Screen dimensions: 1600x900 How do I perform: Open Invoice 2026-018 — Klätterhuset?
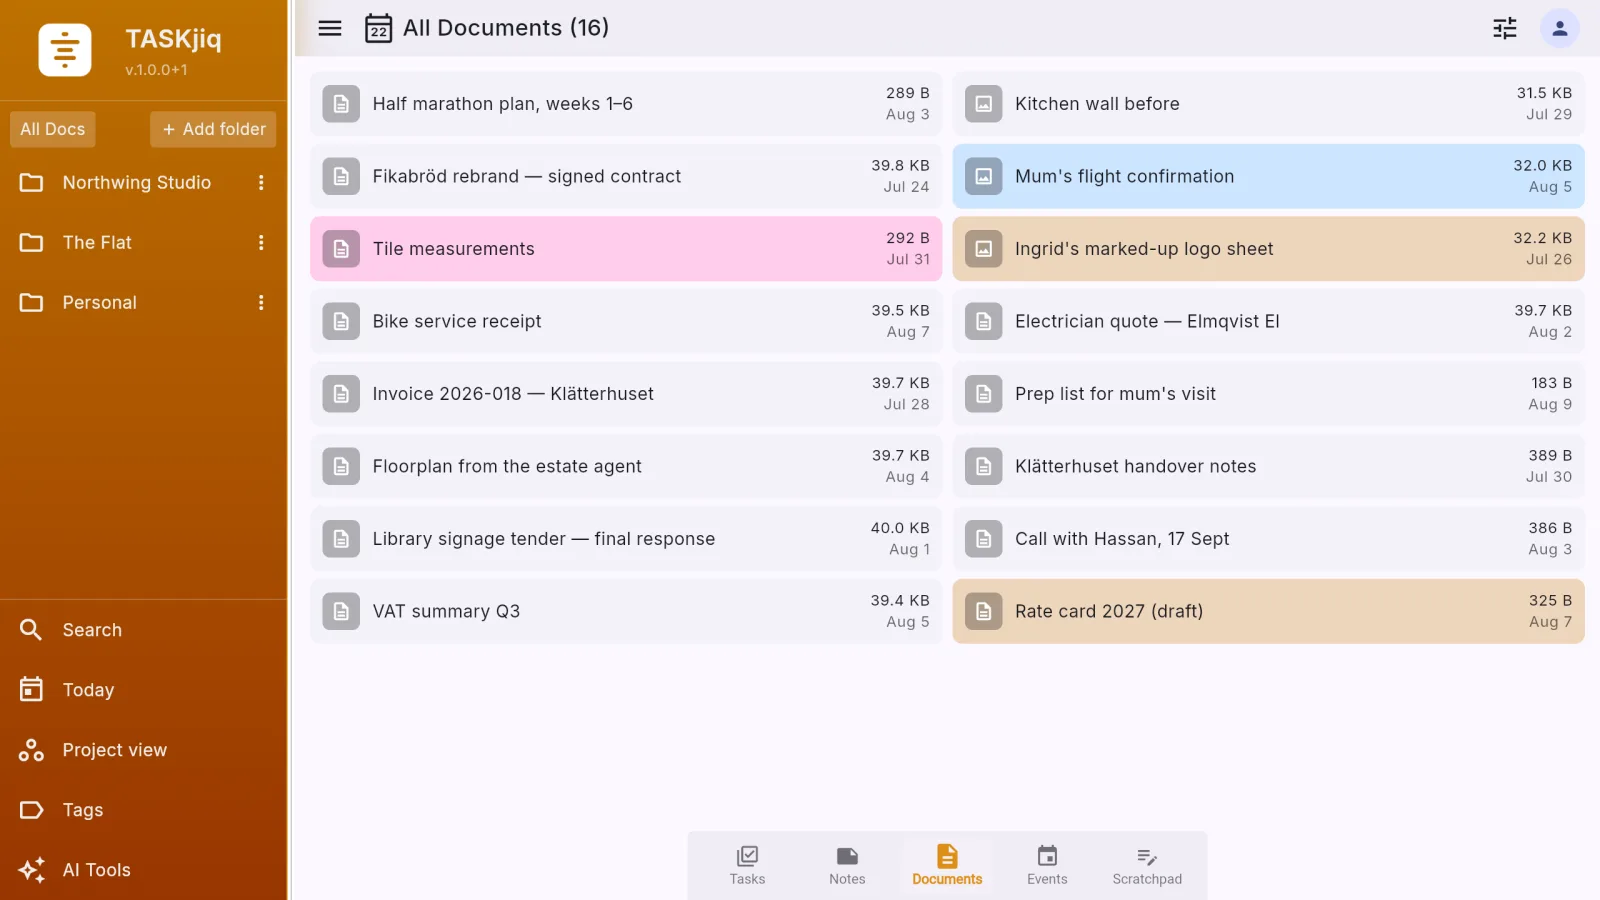point(626,394)
